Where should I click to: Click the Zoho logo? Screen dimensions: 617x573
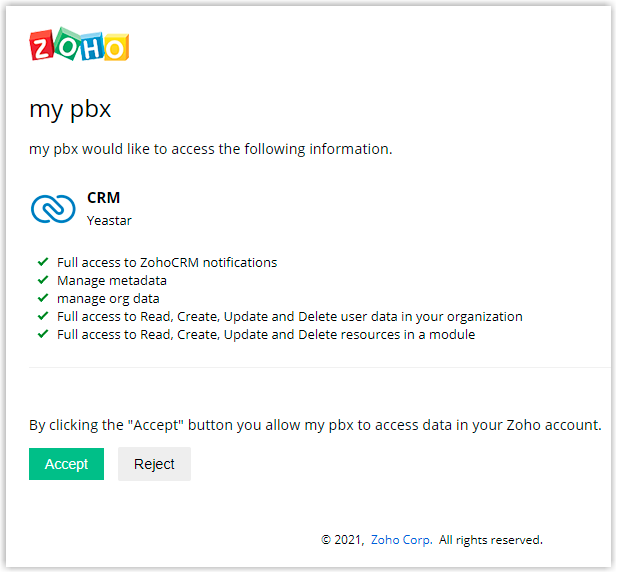[79, 45]
